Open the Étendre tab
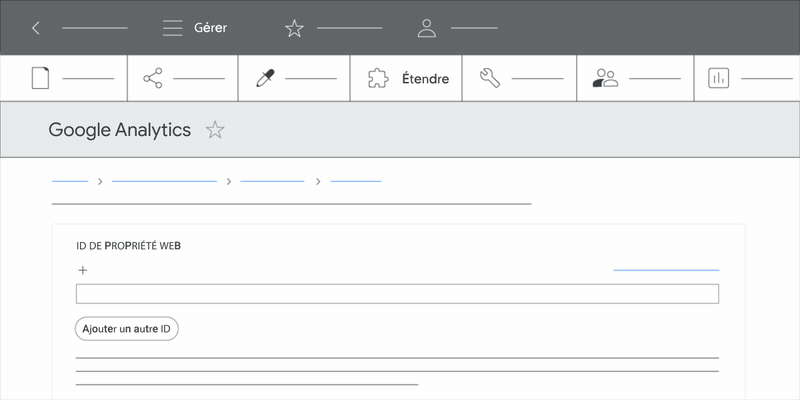This screenshot has width=800, height=400. point(426,79)
